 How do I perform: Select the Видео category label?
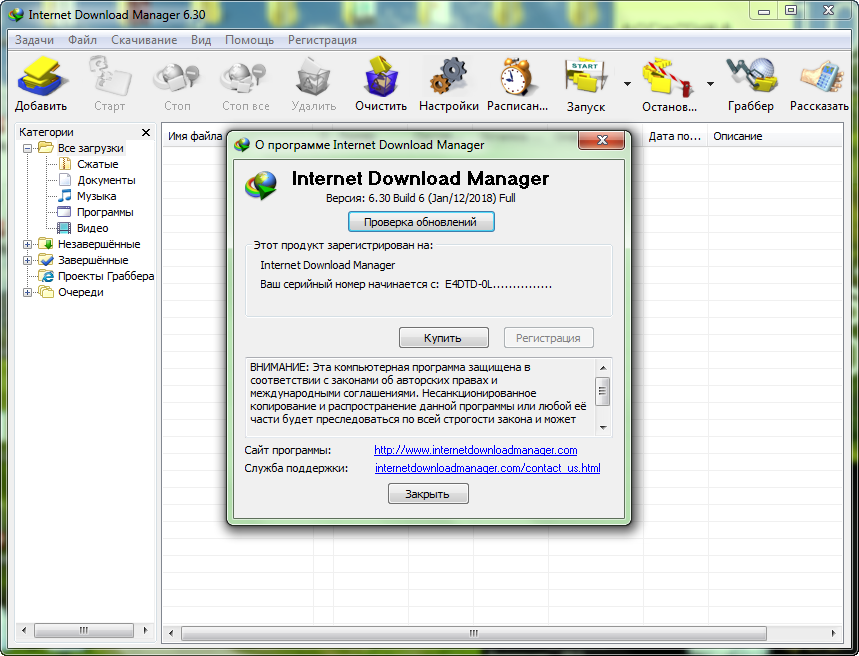click(x=93, y=228)
